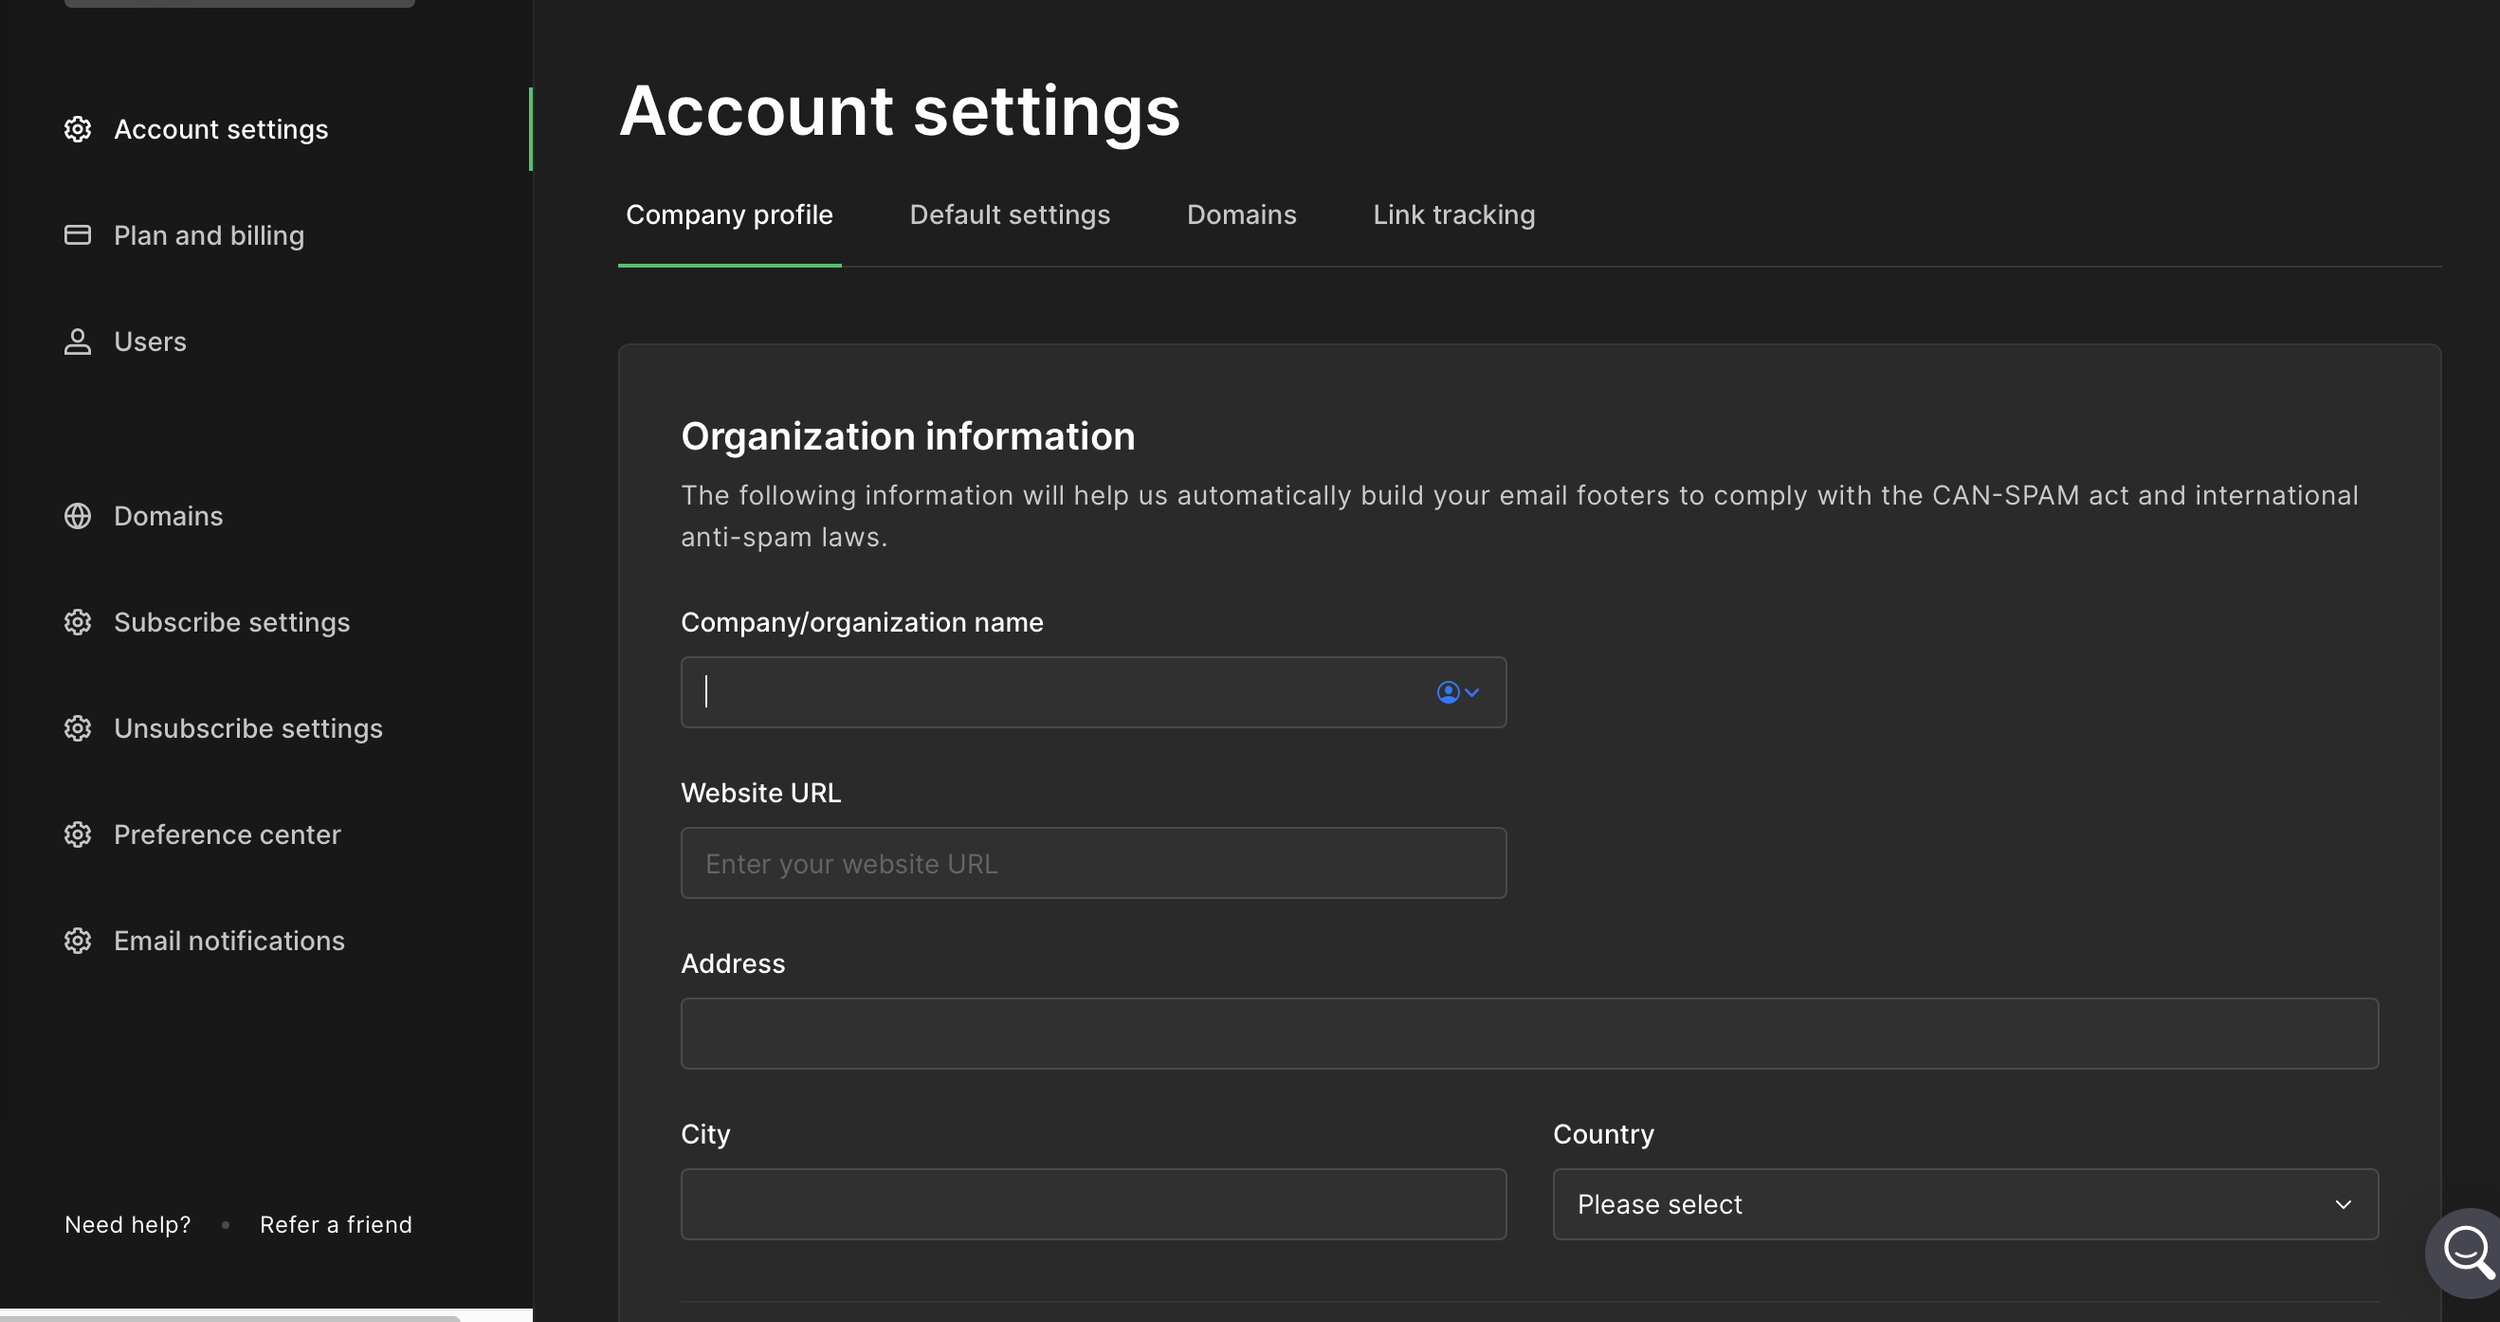Viewport: 2500px width, 1322px height.
Task: Click the Website URL input field
Action: [1093, 863]
